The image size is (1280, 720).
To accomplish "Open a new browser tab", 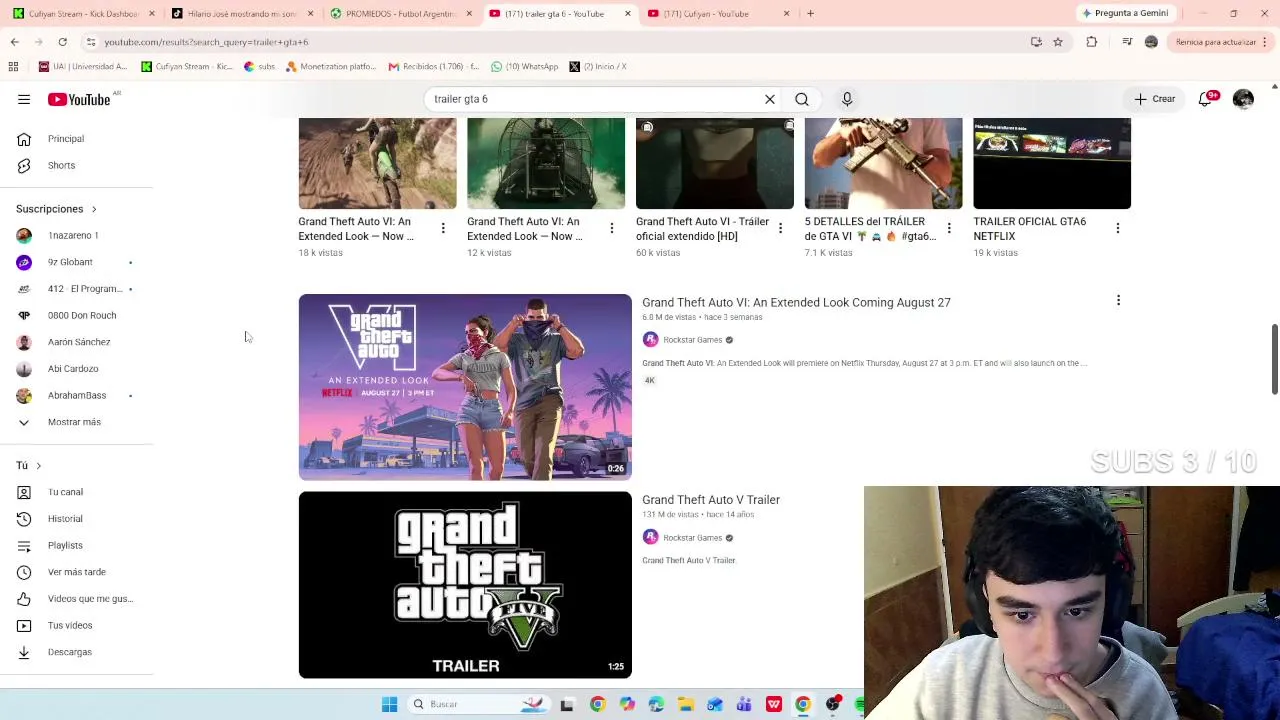I will click(x=811, y=14).
